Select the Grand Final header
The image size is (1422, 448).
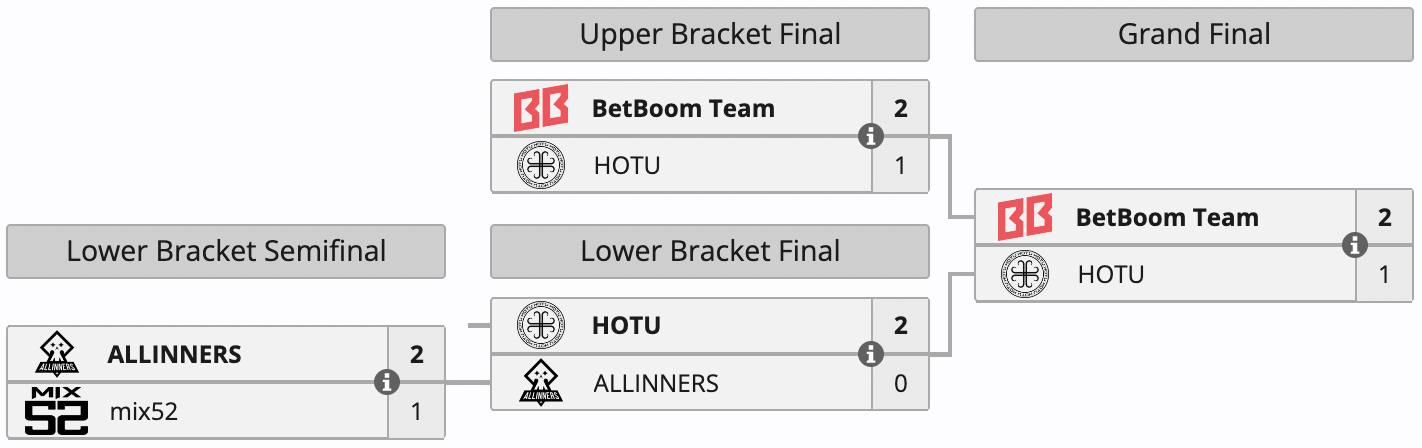1194,35
